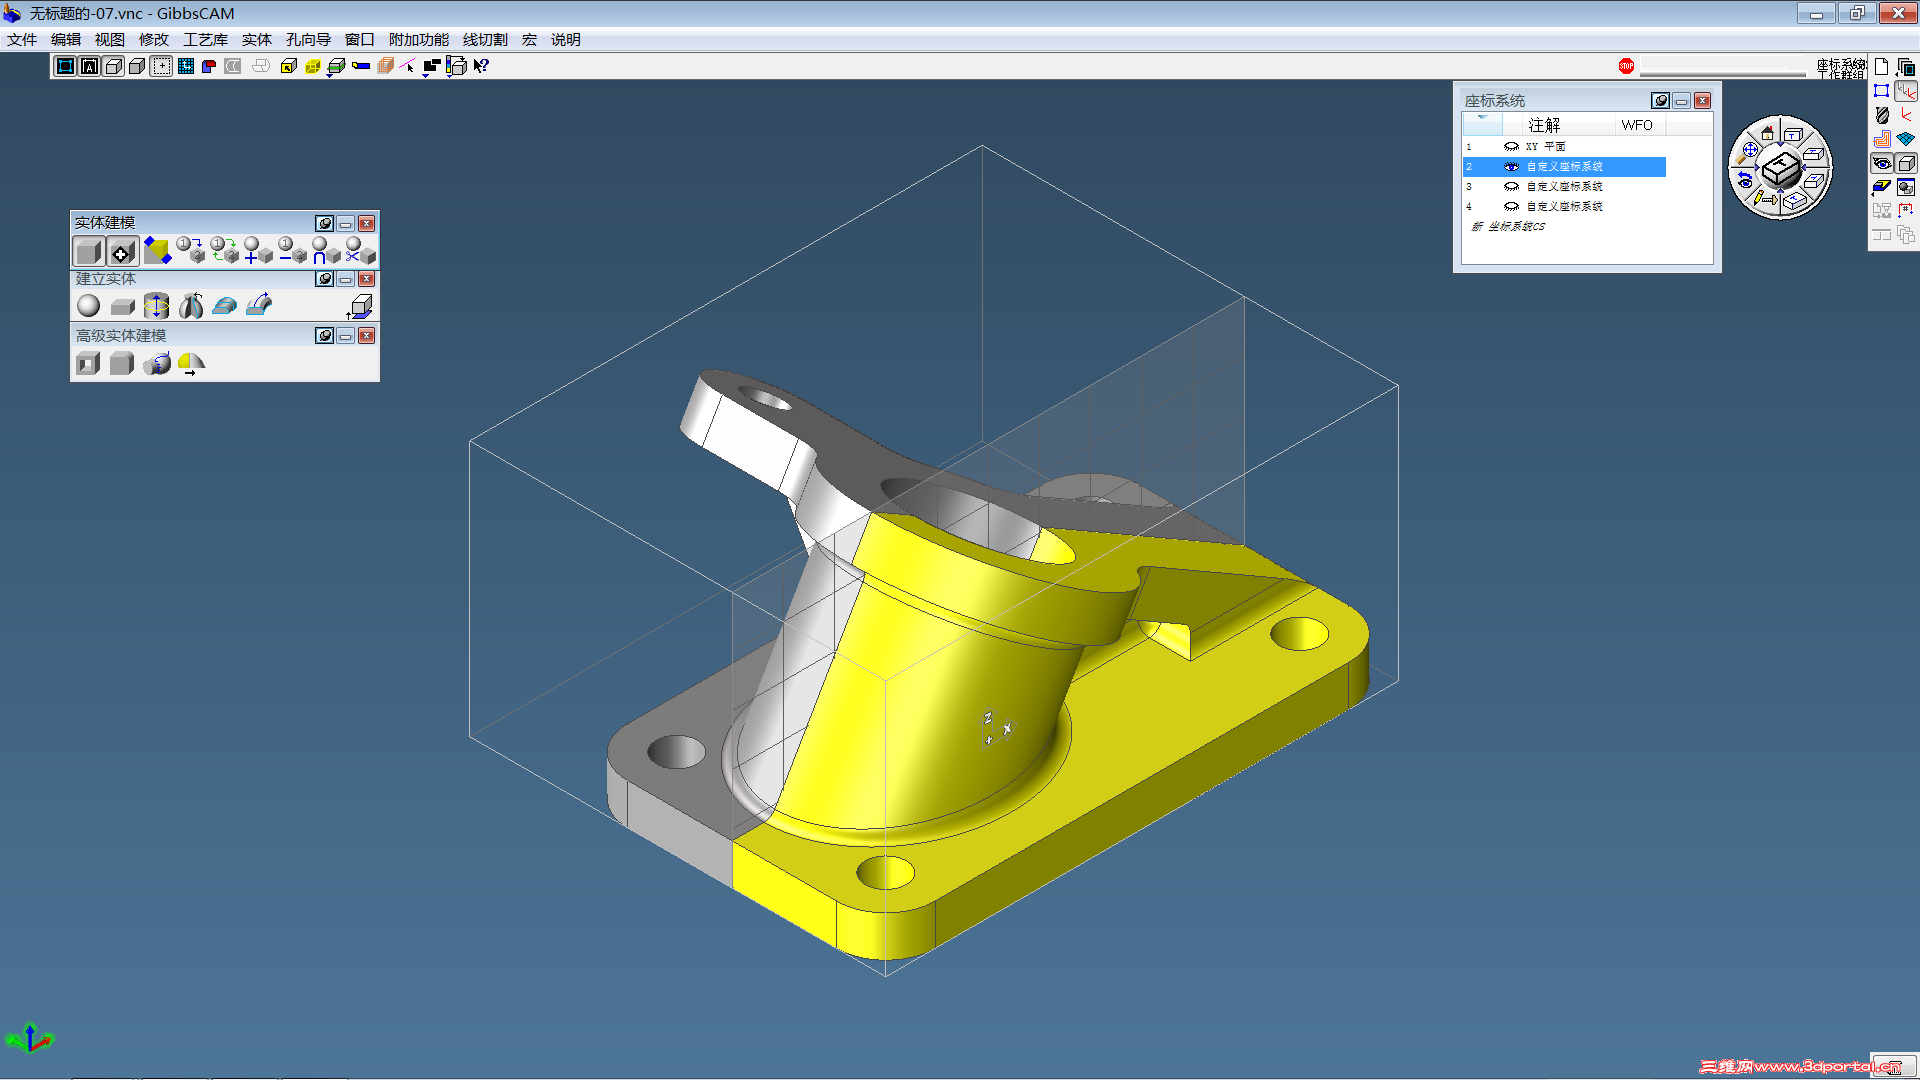Select the shell (hollow cube) icon

coord(88,363)
